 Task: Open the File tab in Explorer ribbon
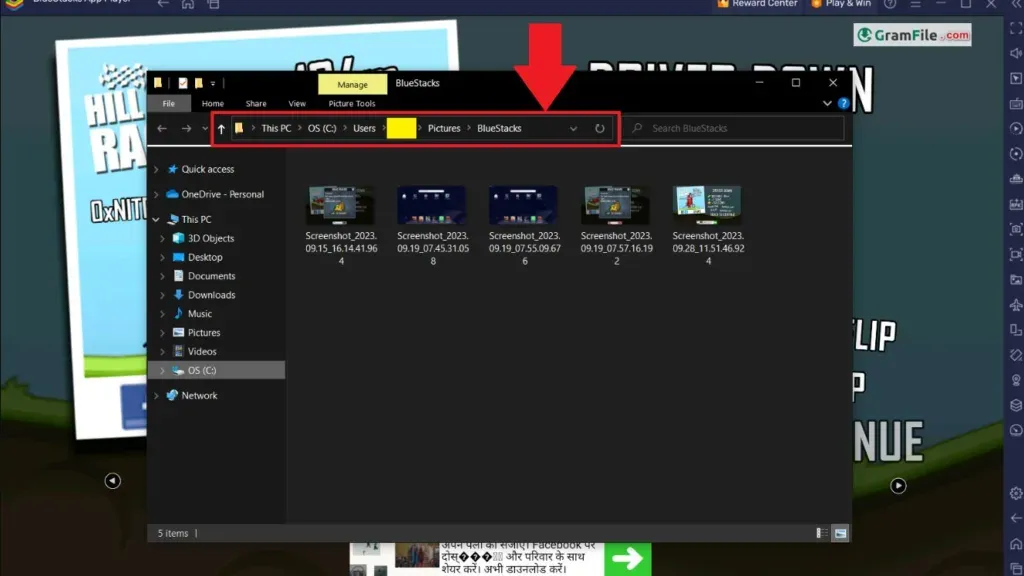168,103
